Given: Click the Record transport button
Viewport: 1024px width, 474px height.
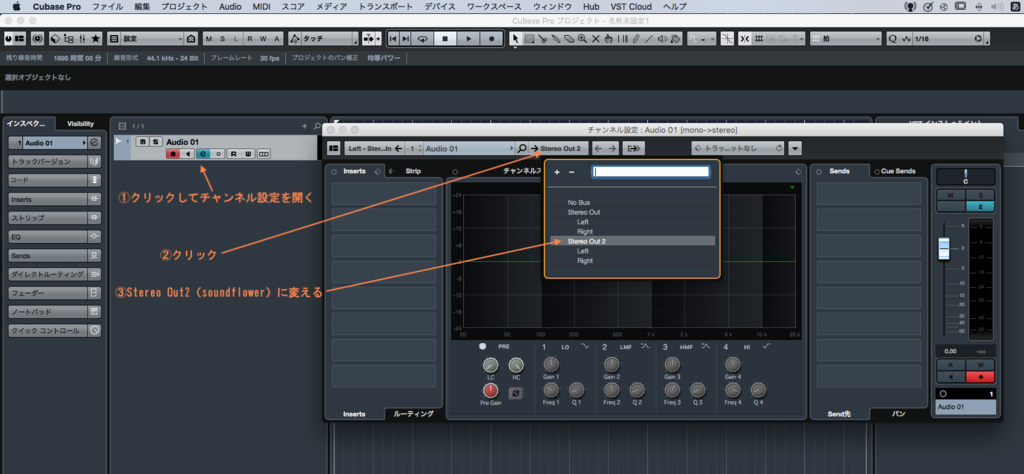Looking at the screenshot, I should (491, 39).
